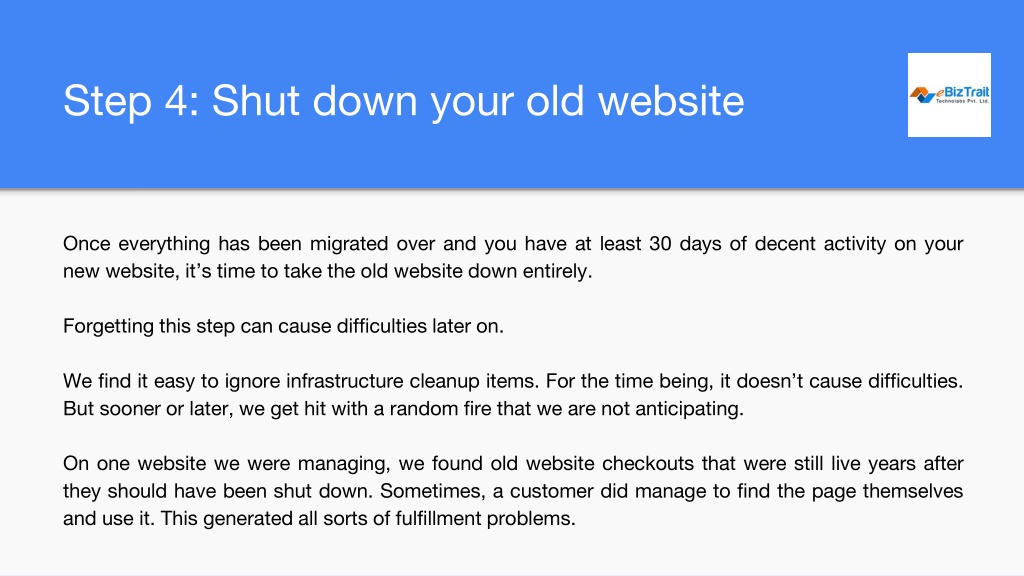Click the phrase 'take the old website down entirely'
The image size is (1024, 576).
click(x=438, y=271)
